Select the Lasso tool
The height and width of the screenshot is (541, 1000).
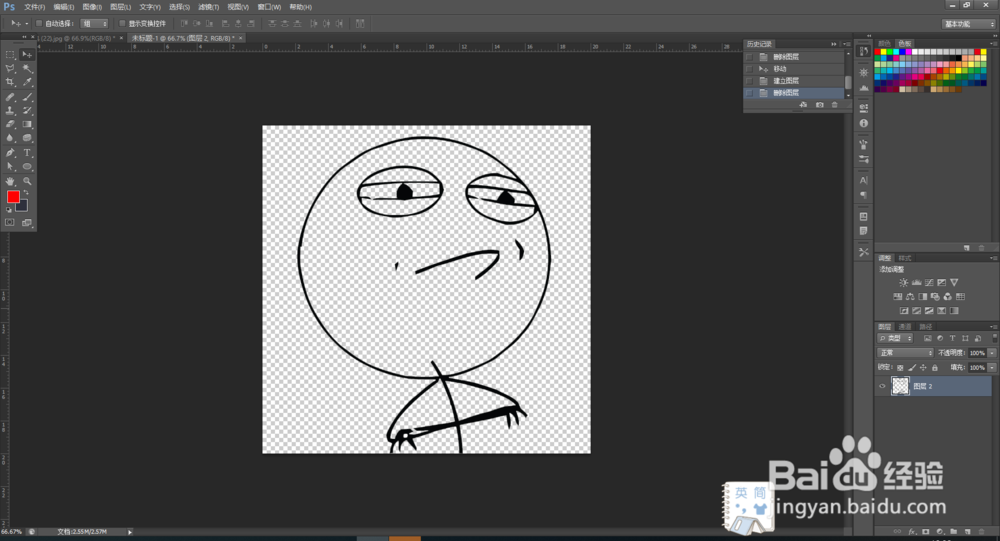[x=10, y=68]
